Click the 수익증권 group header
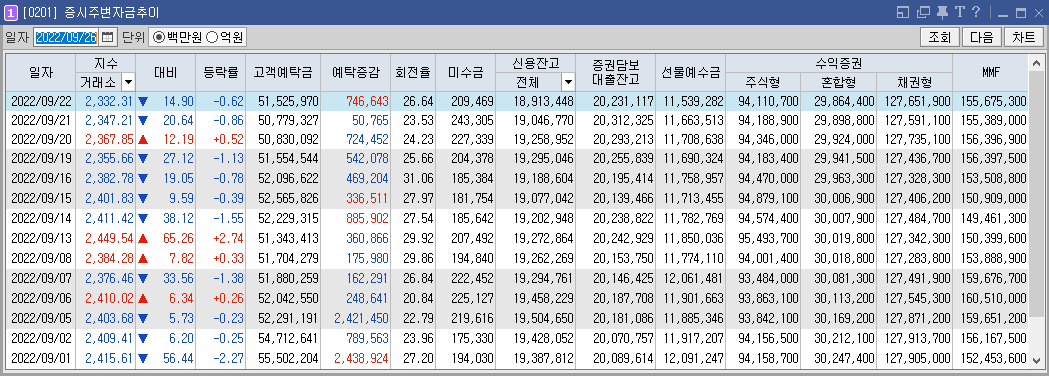The height and width of the screenshot is (376, 1049). 839,64
